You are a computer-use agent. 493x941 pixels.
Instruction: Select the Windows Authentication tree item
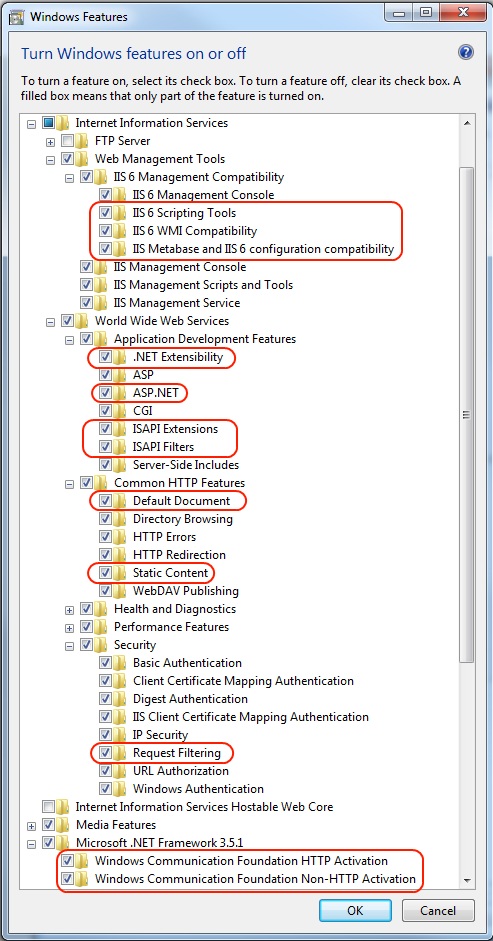(198, 789)
